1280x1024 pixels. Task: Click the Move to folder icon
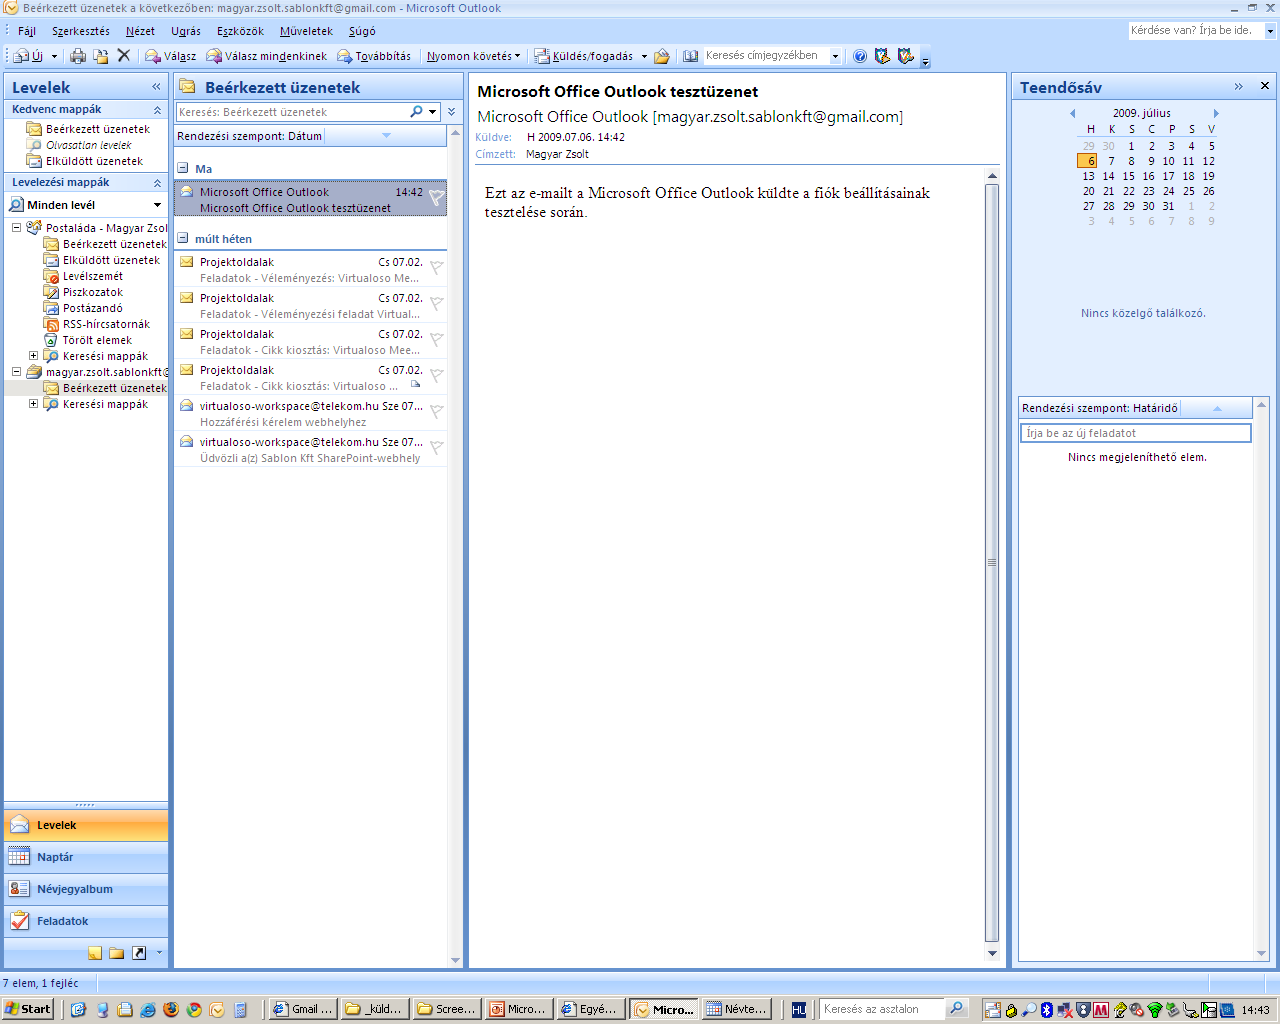click(x=101, y=56)
